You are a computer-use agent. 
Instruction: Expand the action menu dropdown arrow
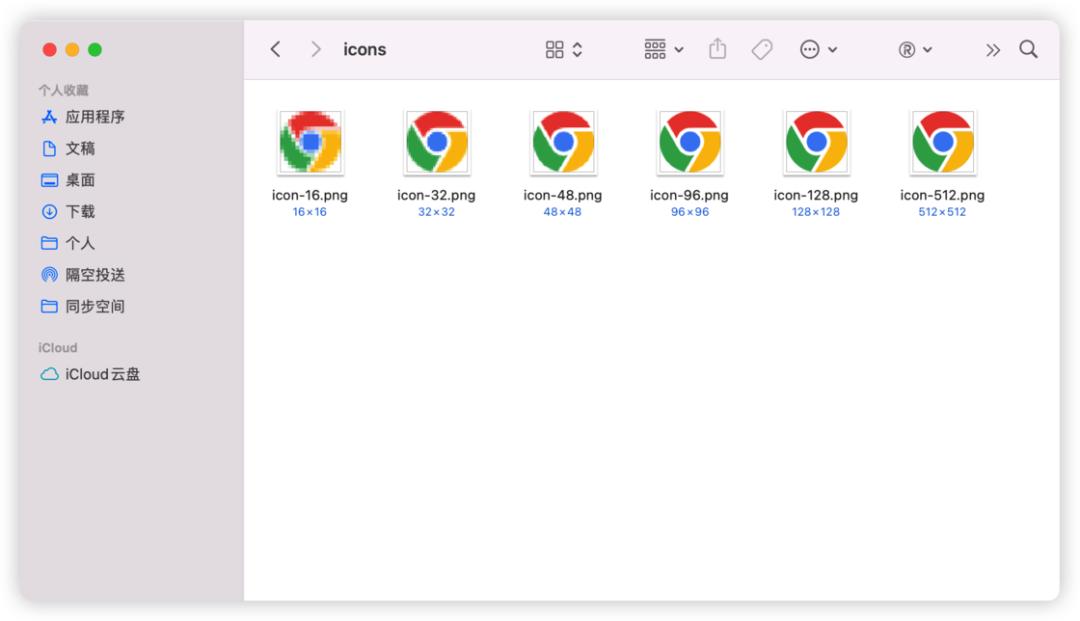pos(832,50)
